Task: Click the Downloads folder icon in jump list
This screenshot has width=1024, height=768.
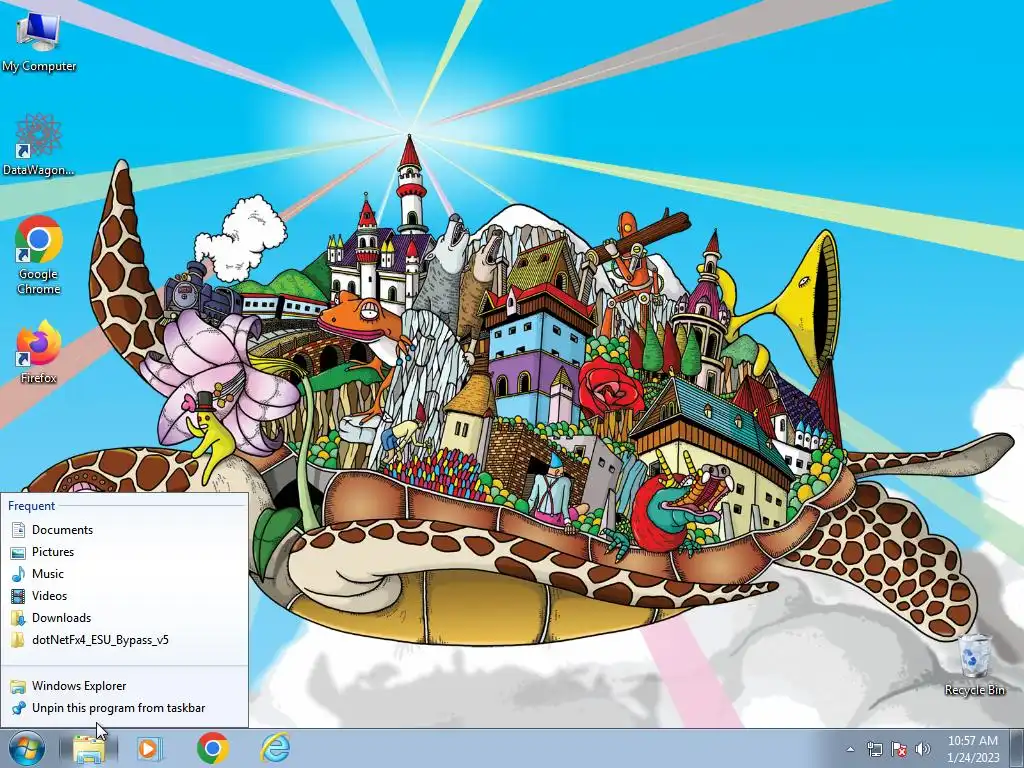Action: tap(18, 618)
